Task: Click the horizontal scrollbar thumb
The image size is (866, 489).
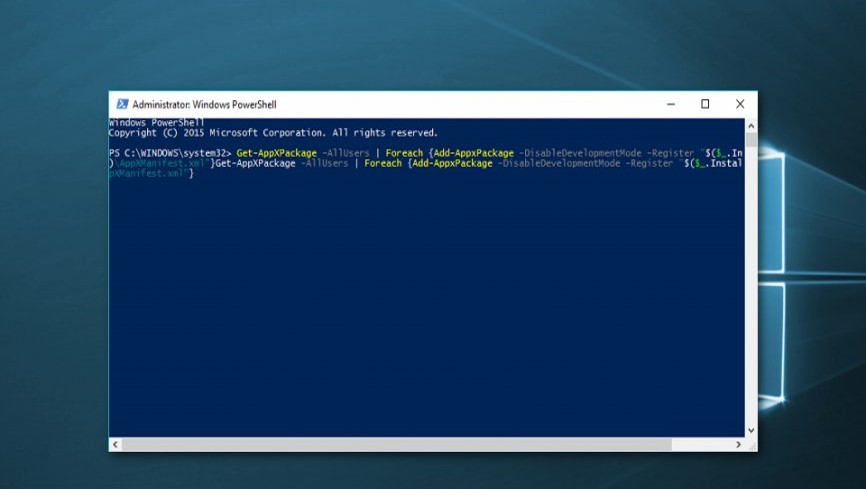Action: point(397,444)
